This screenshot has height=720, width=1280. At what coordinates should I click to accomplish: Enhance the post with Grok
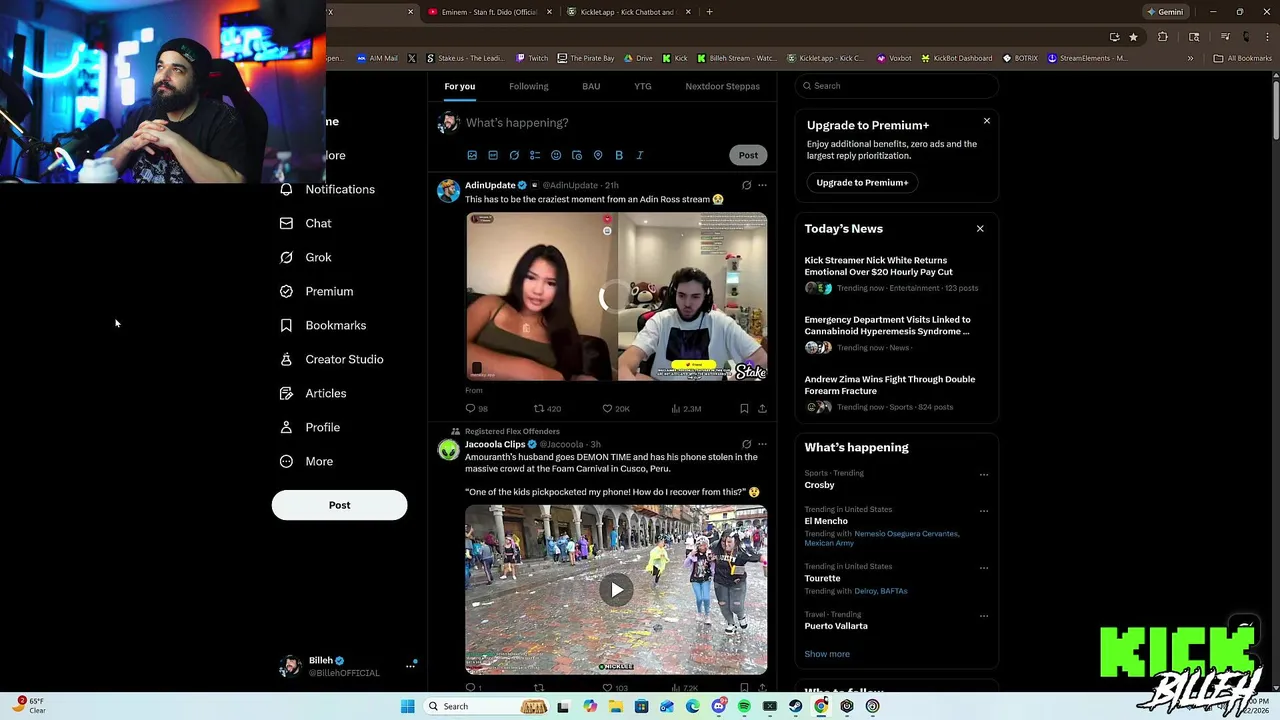click(x=514, y=155)
